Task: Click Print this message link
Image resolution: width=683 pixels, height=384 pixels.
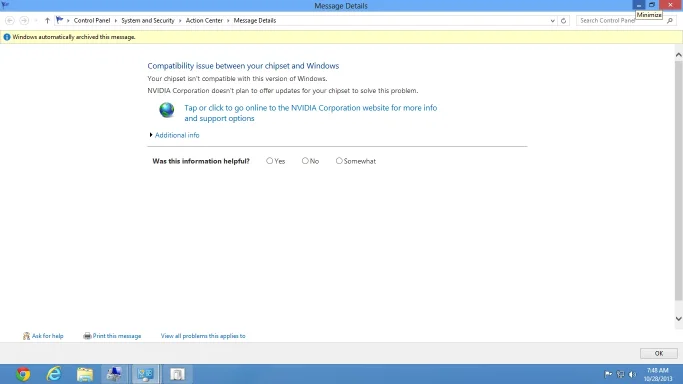Action: (x=117, y=336)
